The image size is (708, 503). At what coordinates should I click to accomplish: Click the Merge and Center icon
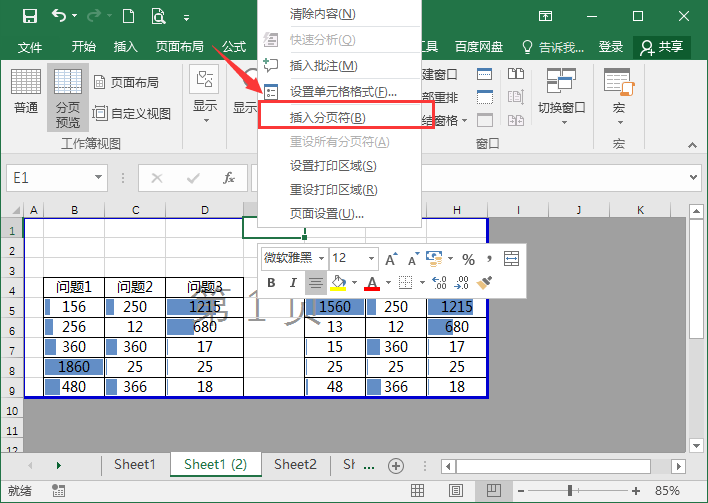pos(511,259)
